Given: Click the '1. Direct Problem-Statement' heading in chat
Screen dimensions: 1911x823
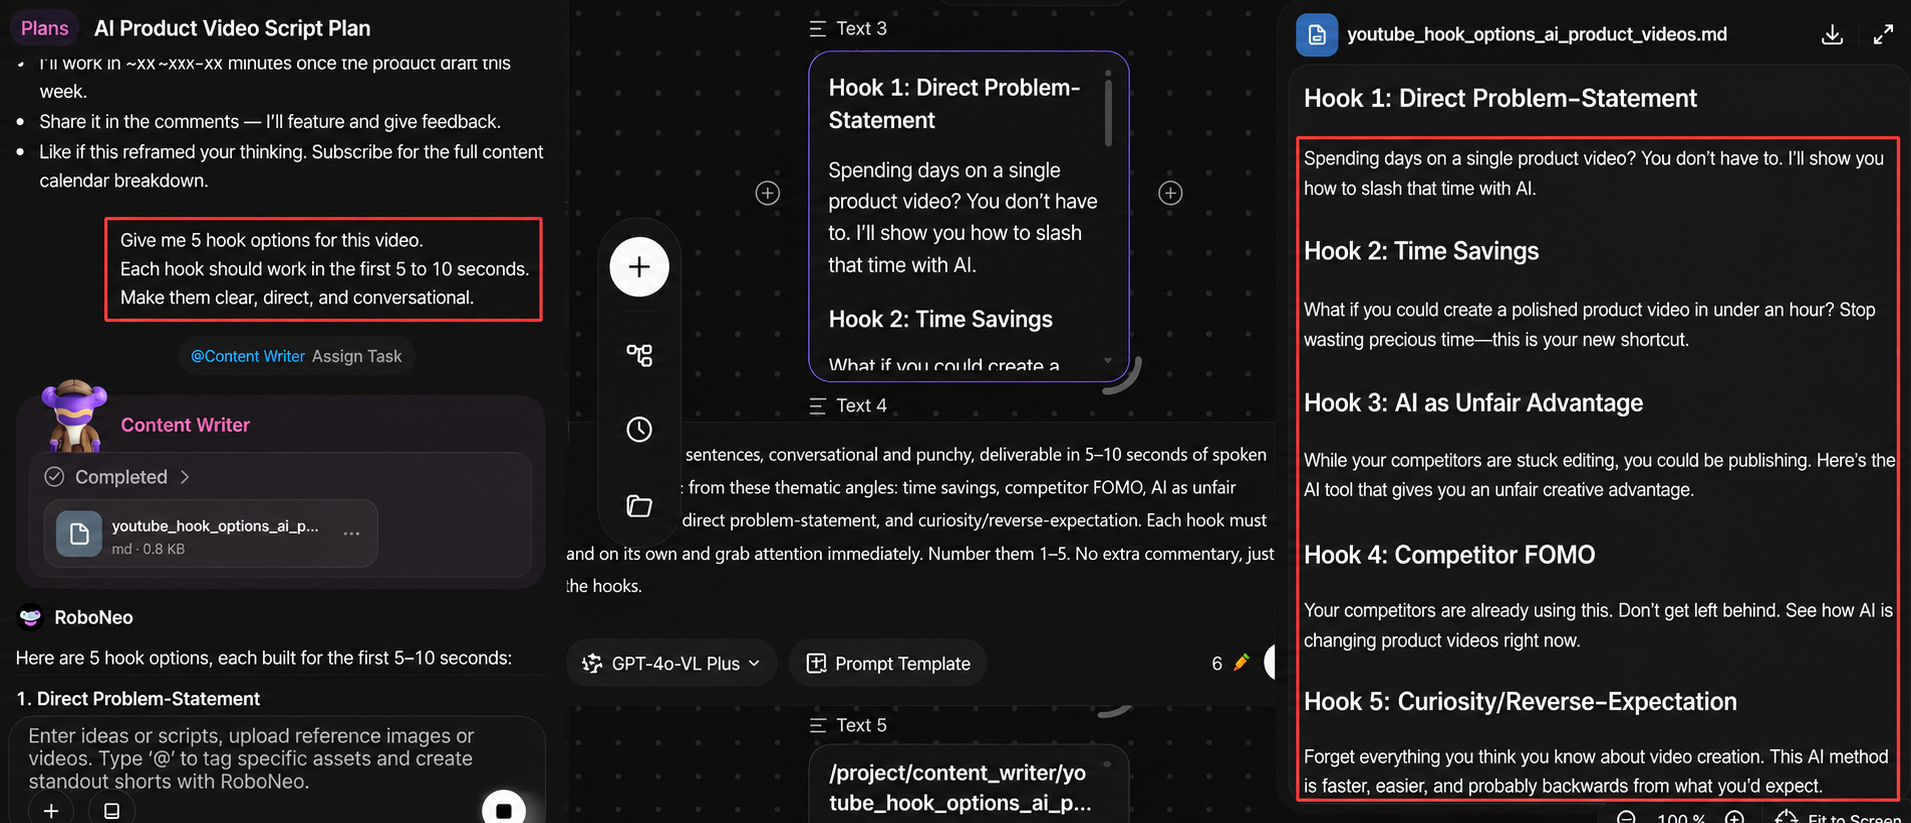Looking at the screenshot, I should coord(138,698).
